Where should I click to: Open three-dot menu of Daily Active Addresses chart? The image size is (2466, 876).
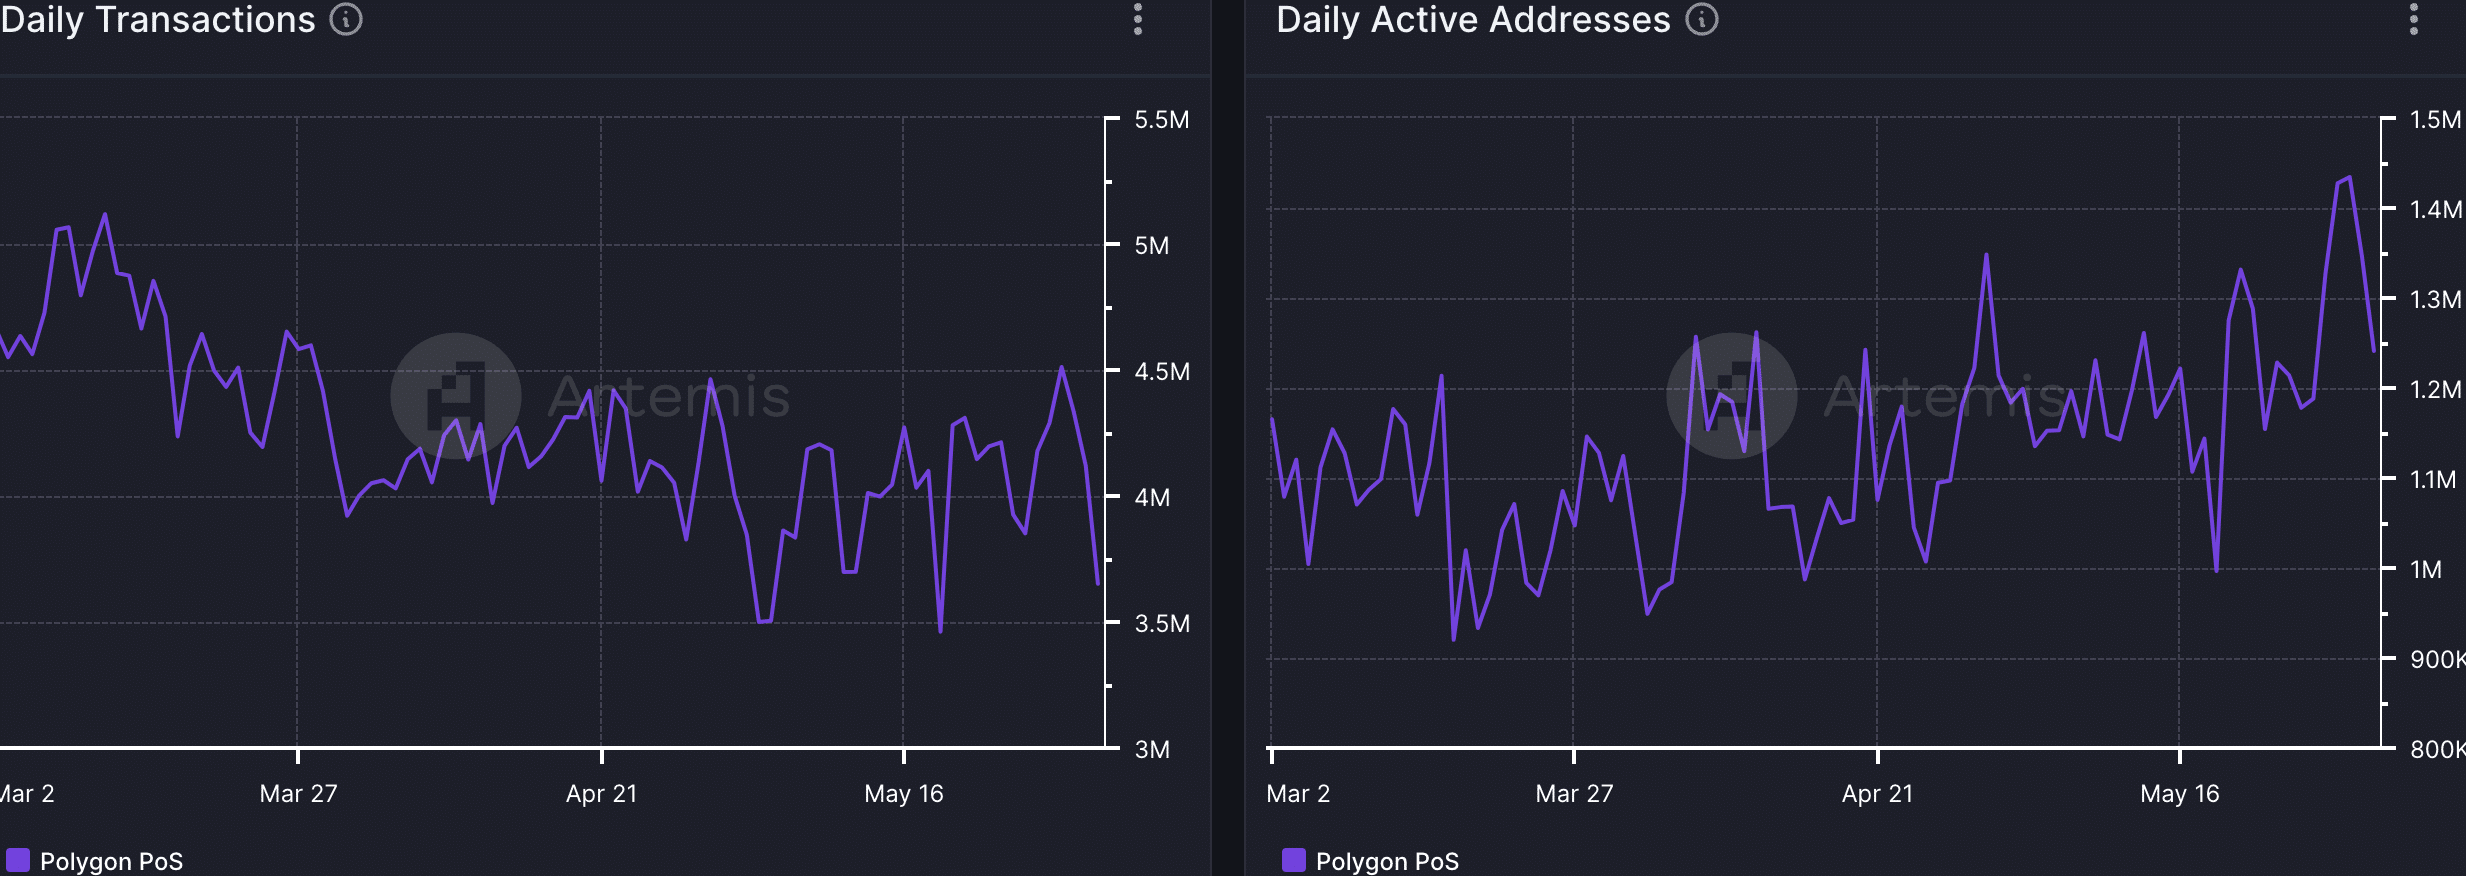(x=2413, y=19)
